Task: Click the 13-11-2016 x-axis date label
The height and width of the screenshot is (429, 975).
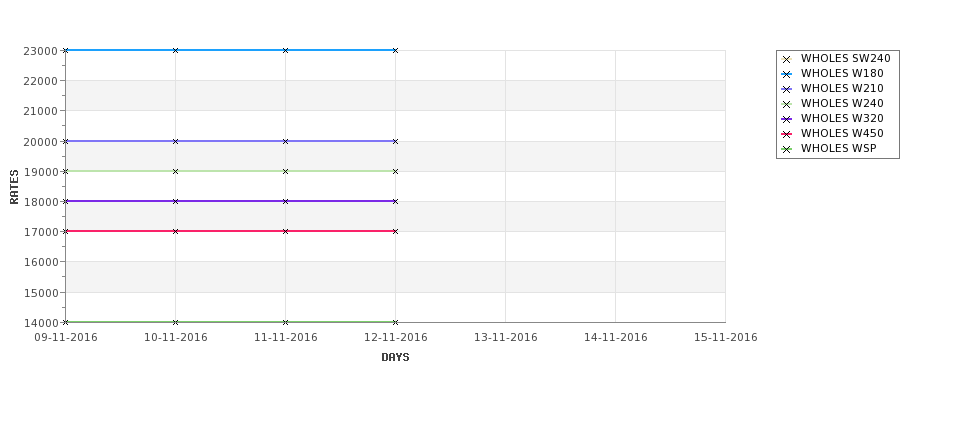Action: pyautogui.click(x=506, y=338)
